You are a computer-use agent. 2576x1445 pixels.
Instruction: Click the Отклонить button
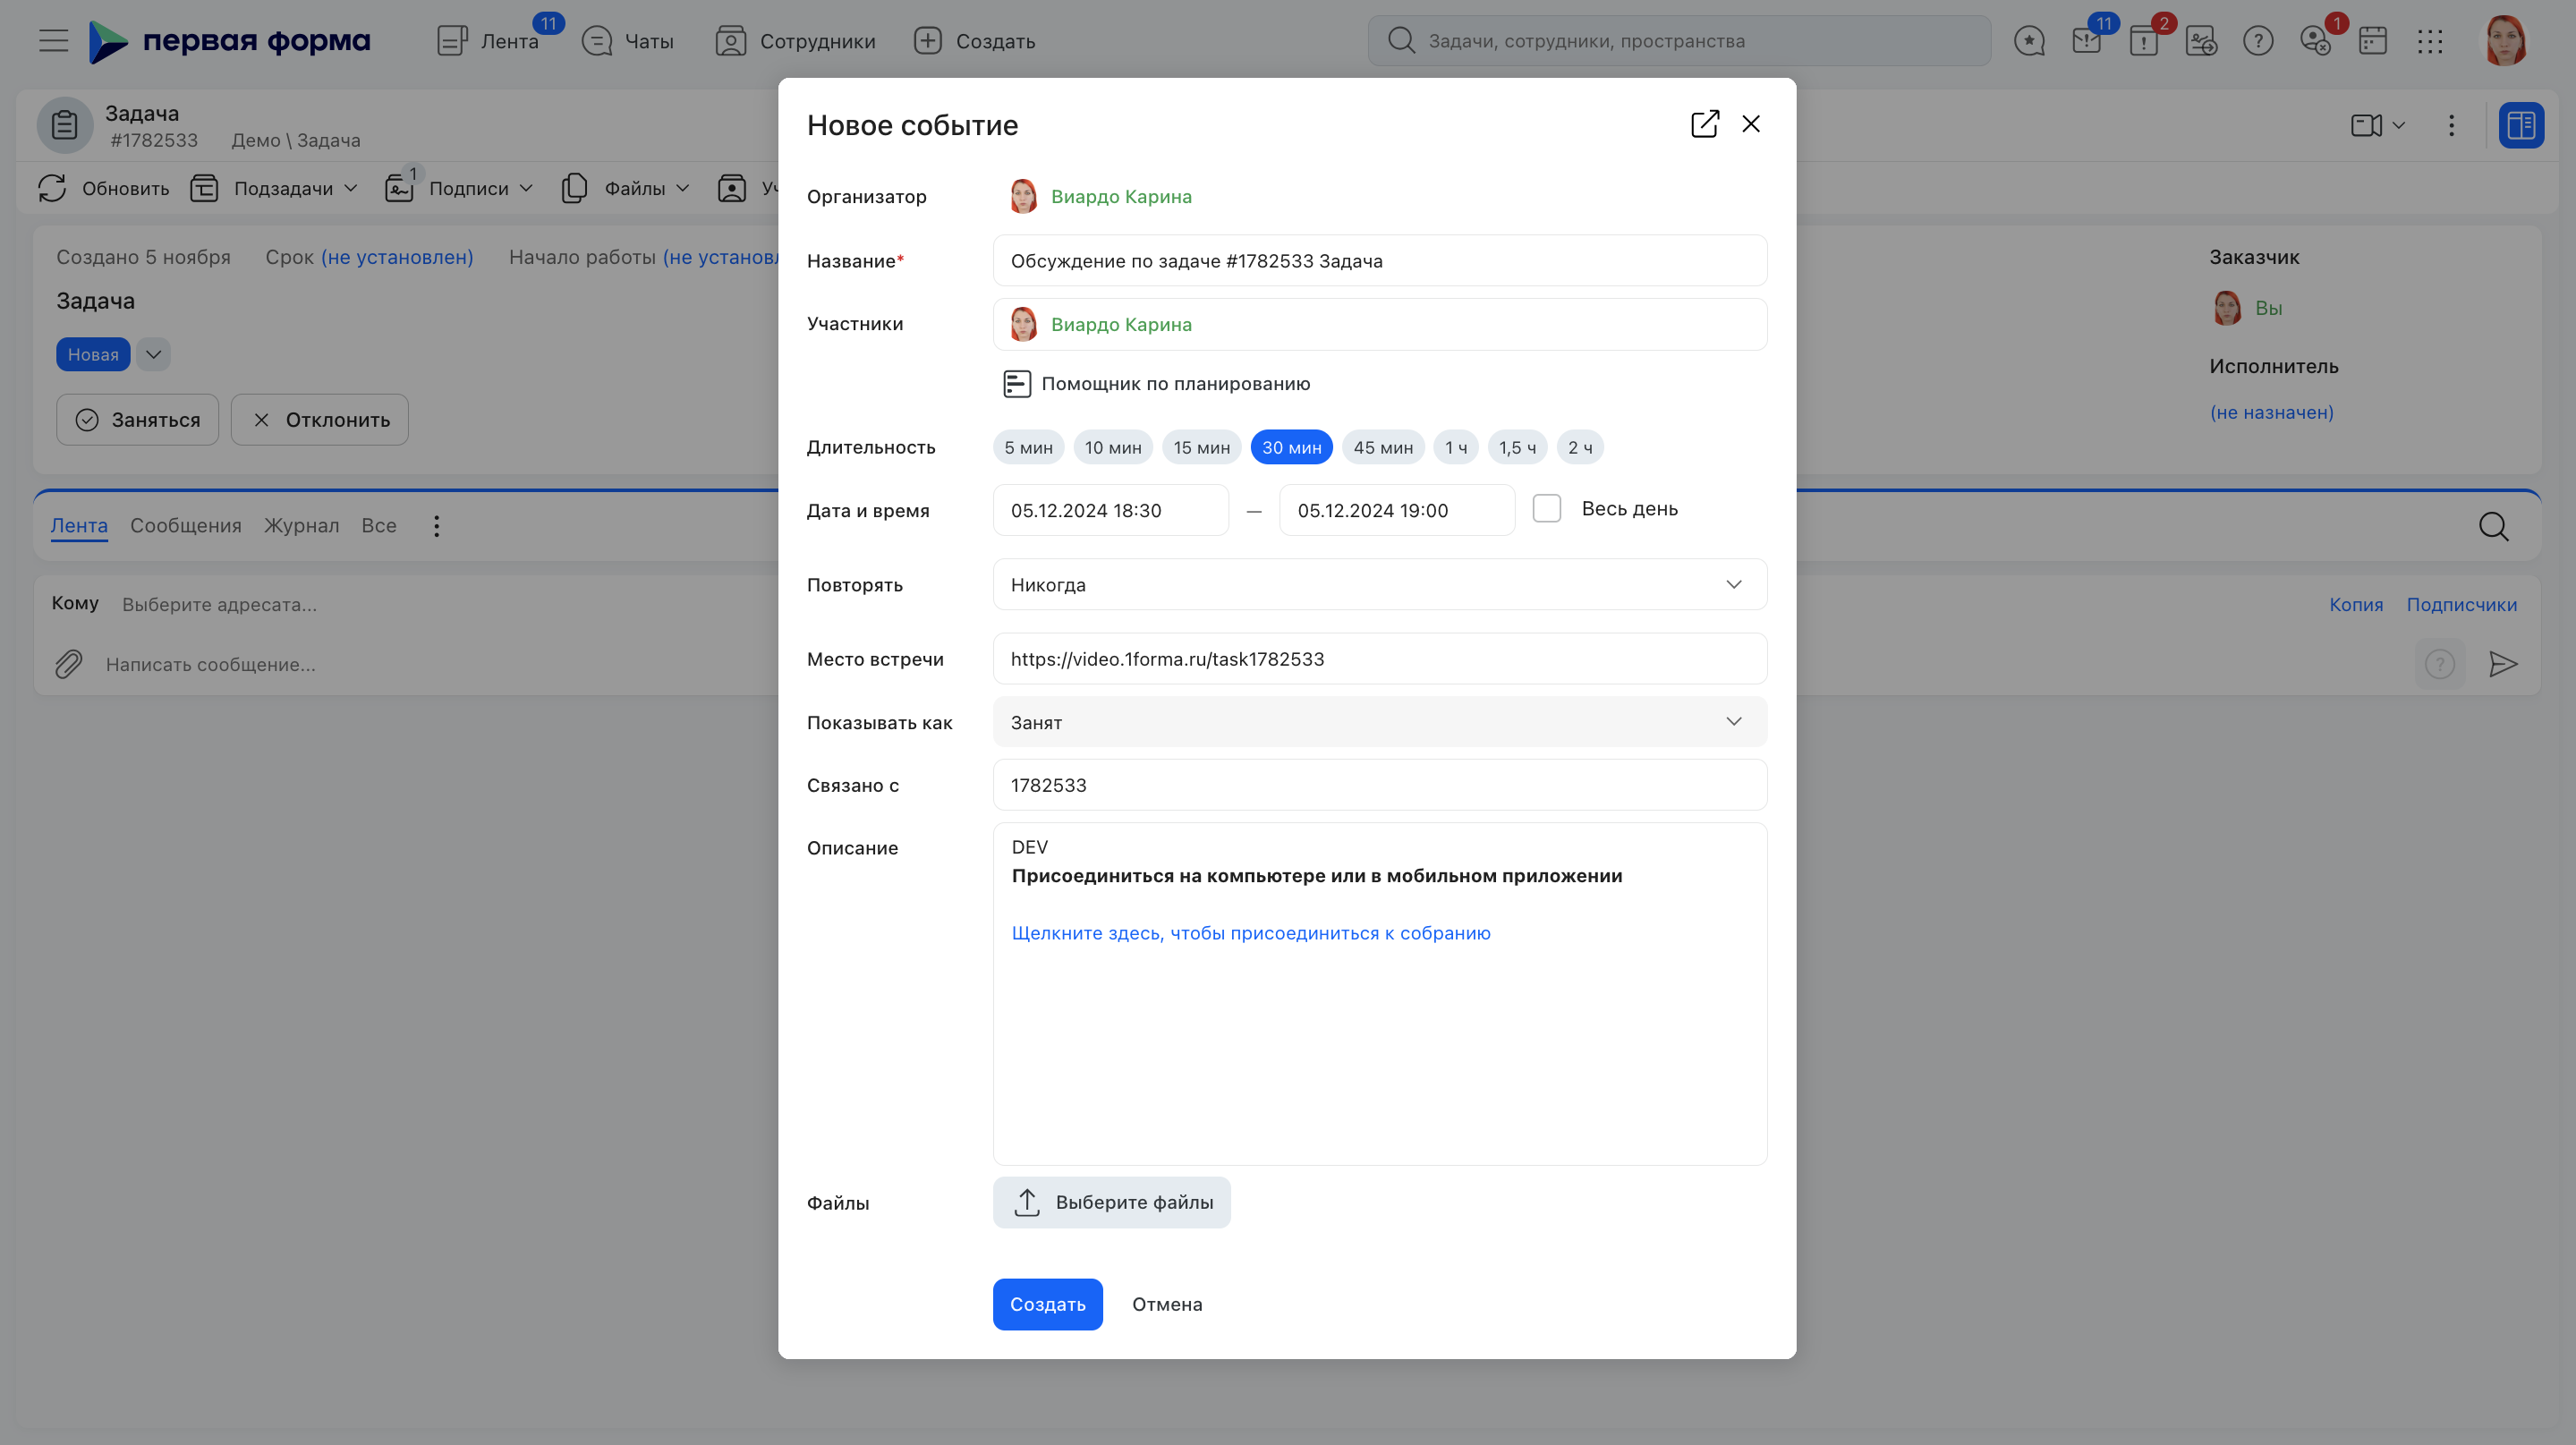coord(320,420)
